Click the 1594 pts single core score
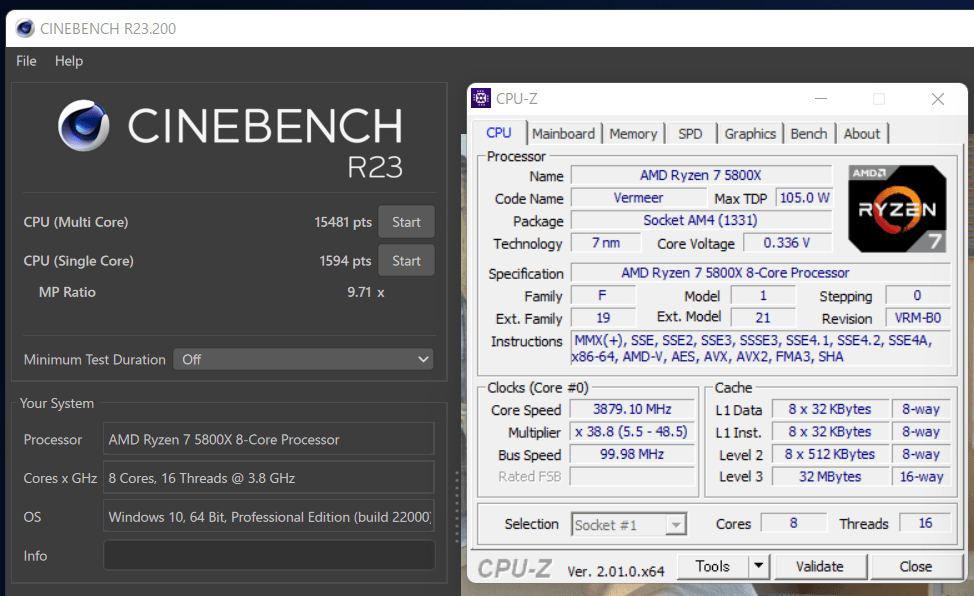The image size is (974, 596). click(345, 261)
